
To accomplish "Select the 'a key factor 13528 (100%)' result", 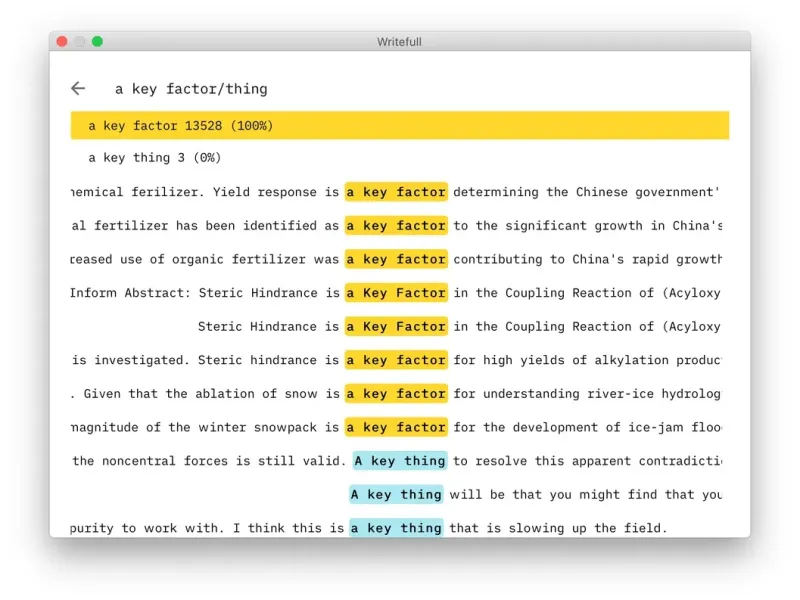I will [x=399, y=126].
